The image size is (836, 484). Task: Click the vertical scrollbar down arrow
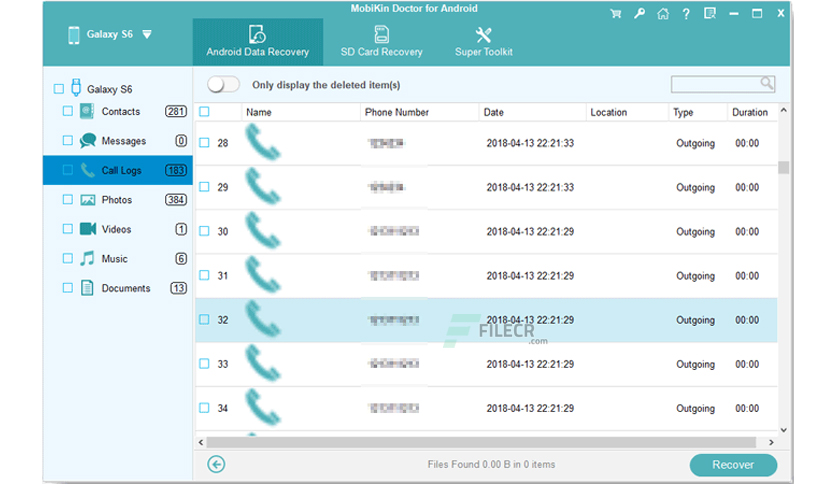pos(783,430)
